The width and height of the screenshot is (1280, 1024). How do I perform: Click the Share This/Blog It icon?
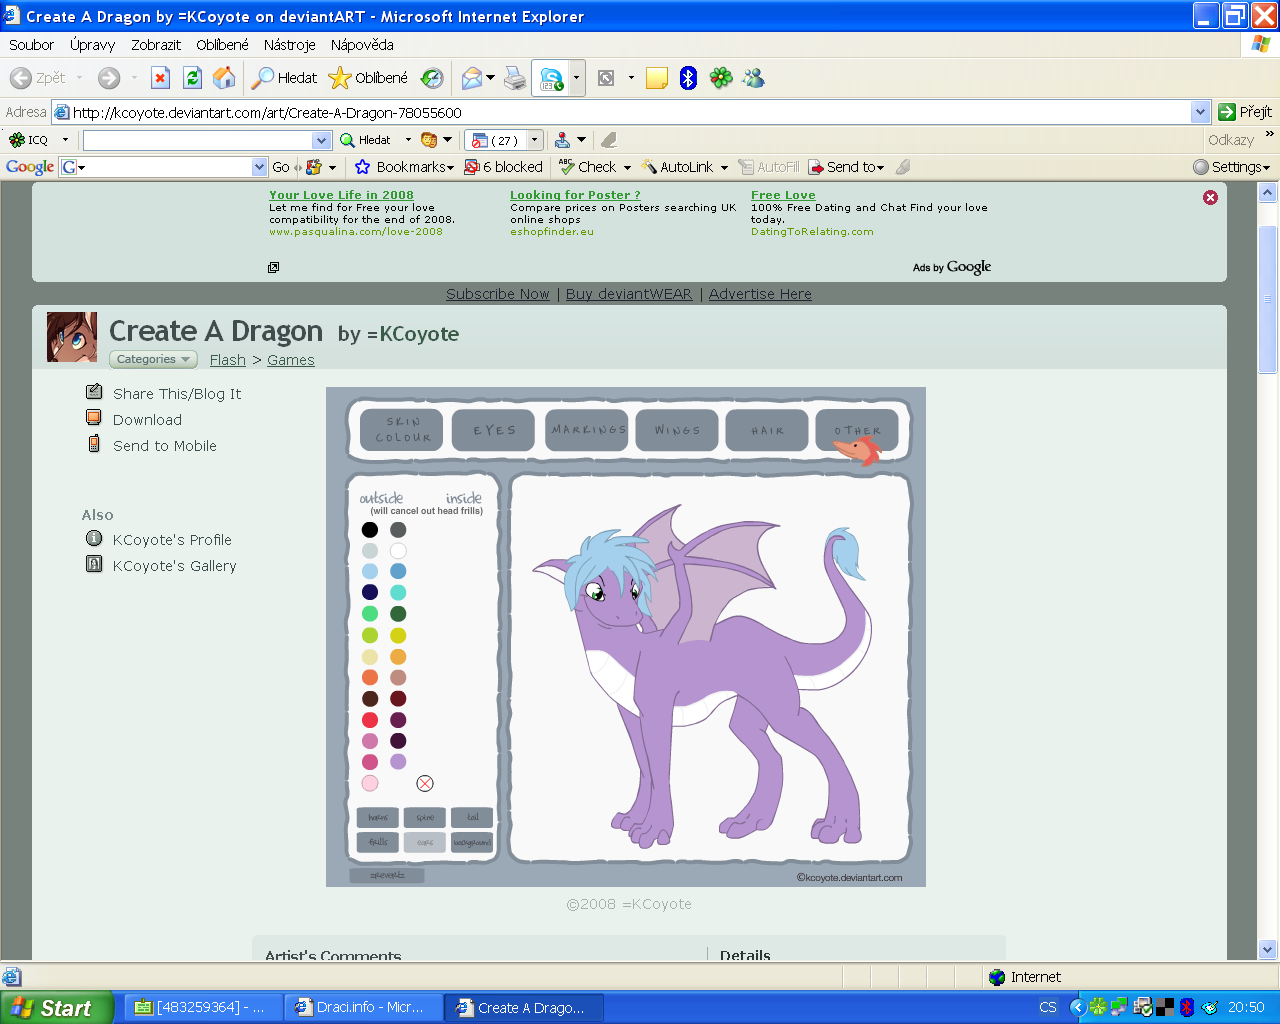[x=94, y=392]
